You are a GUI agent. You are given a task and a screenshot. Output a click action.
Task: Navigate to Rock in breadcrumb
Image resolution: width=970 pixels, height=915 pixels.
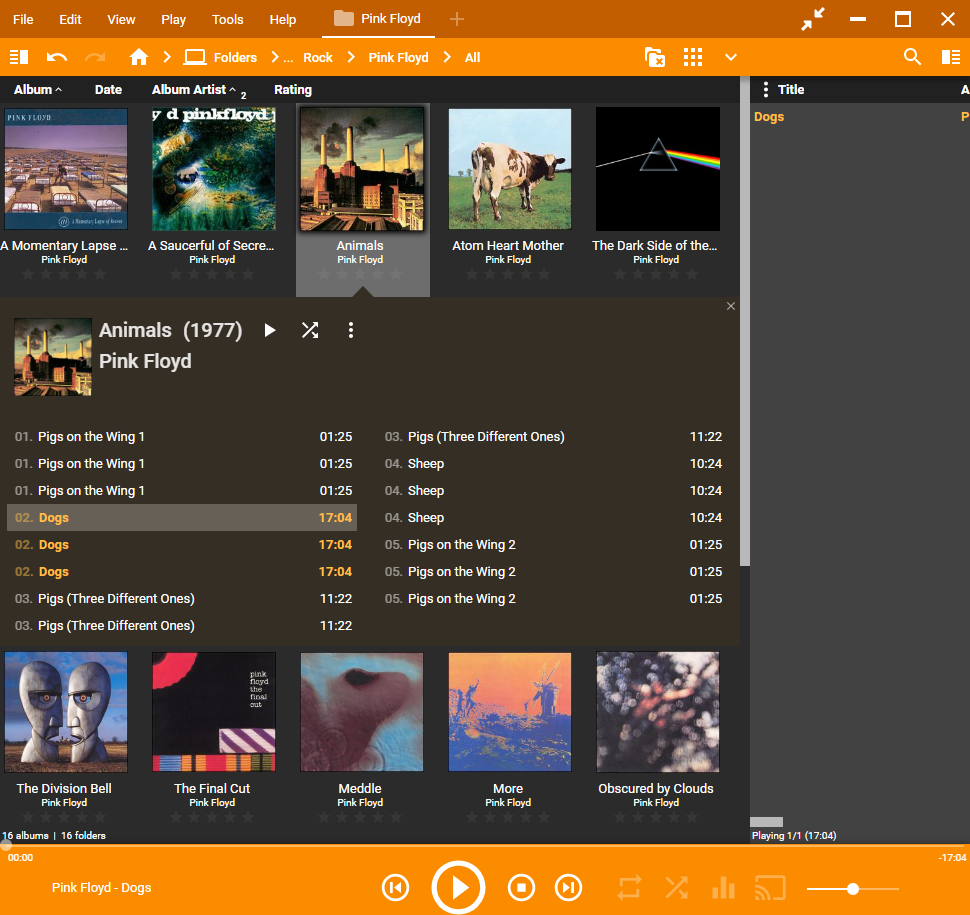[317, 57]
